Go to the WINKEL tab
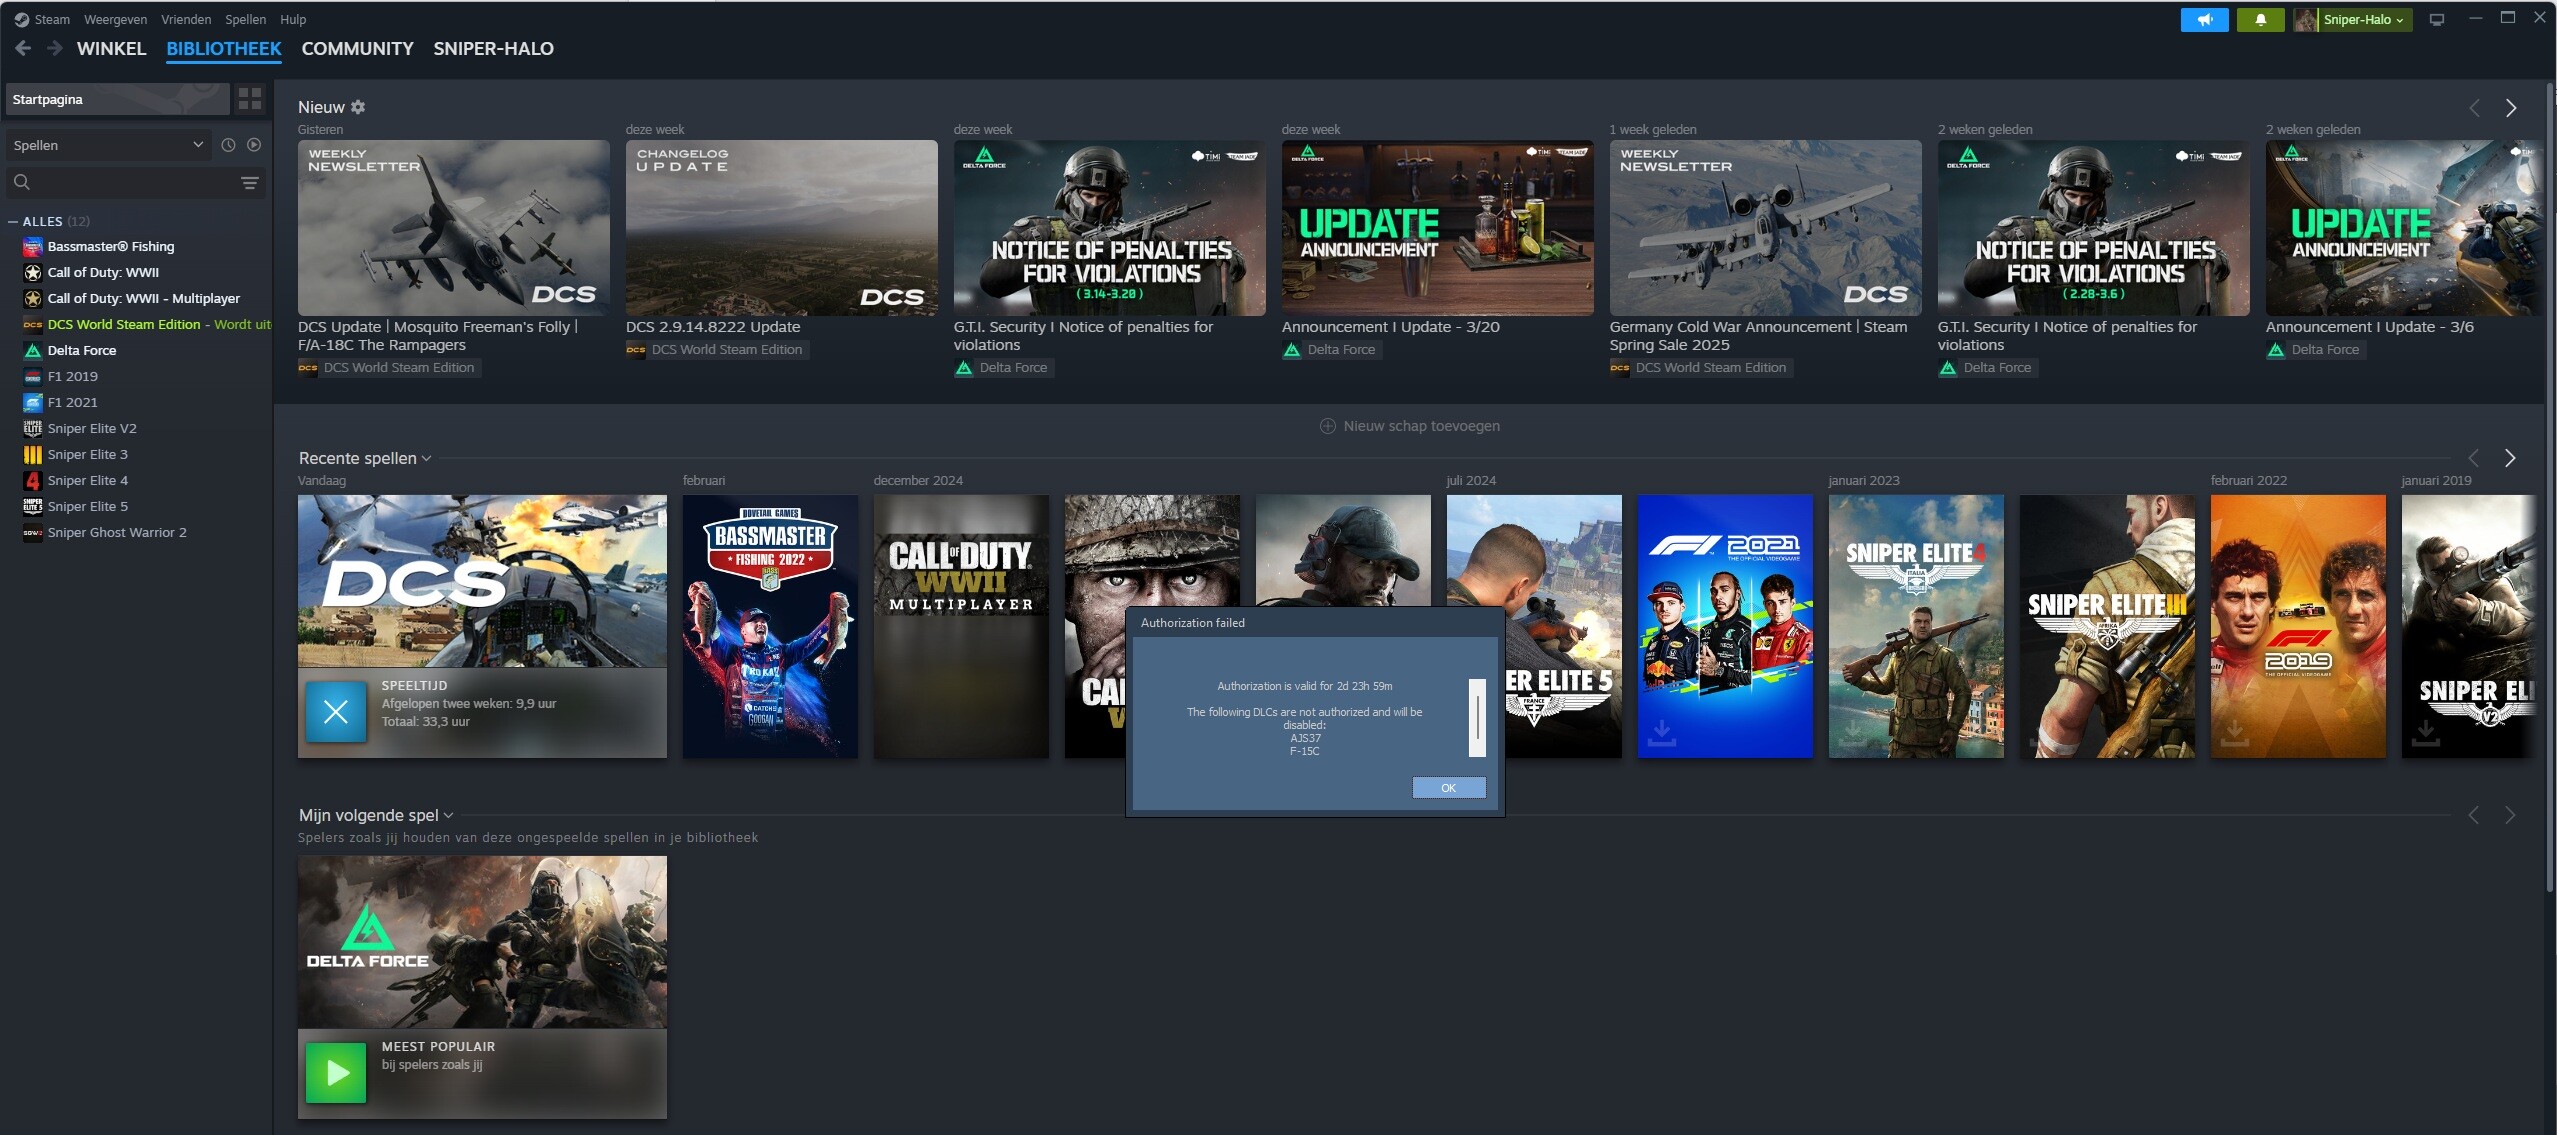Image resolution: width=2557 pixels, height=1135 pixels. [x=111, y=48]
